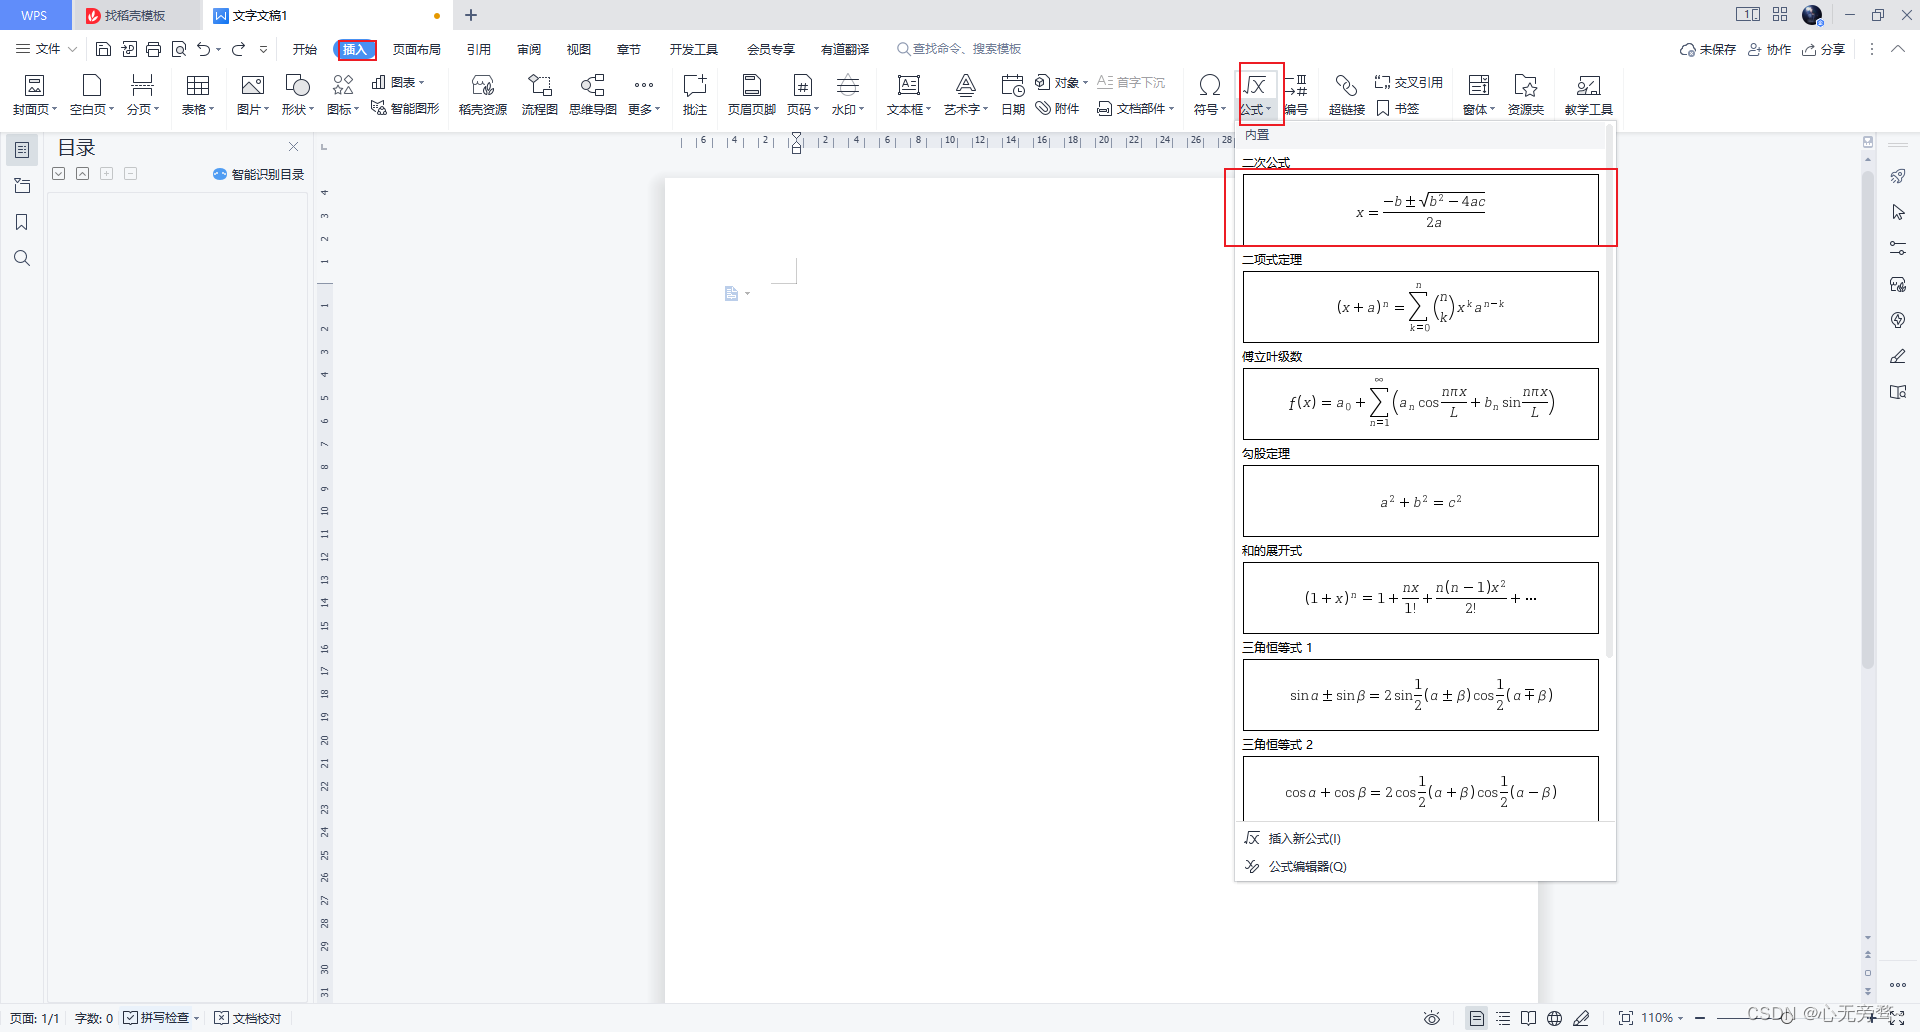Add a 书签 bookmark
This screenshot has width=1920, height=1032.
1398,108
